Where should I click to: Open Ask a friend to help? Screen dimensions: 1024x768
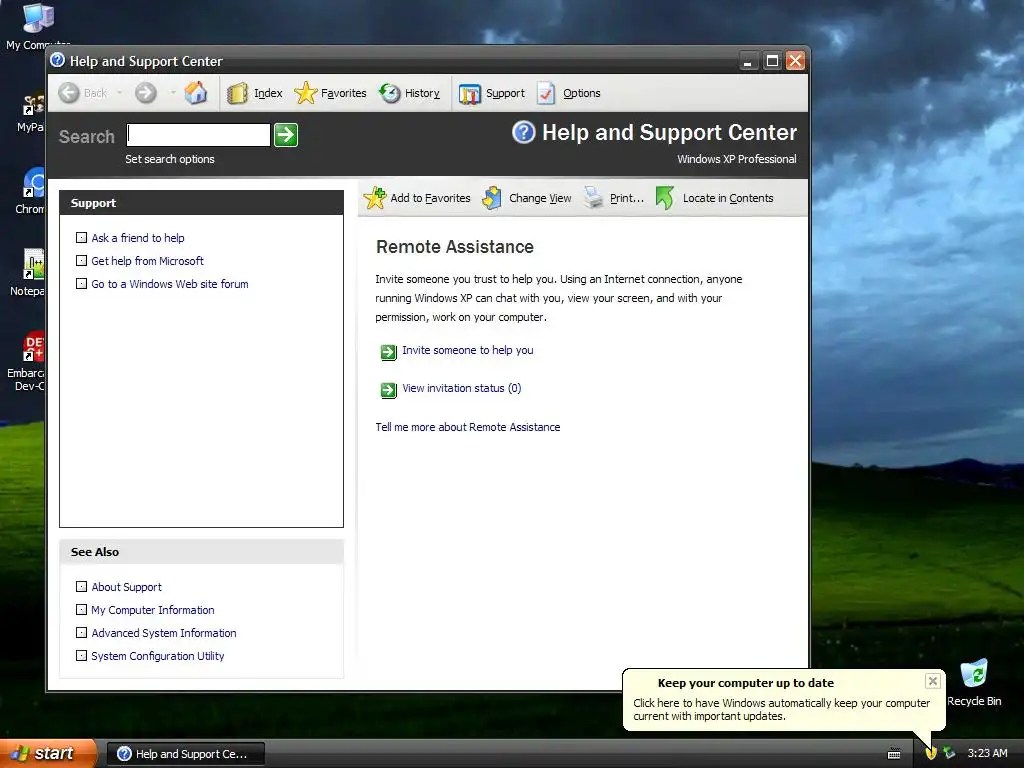pos(138,238)
